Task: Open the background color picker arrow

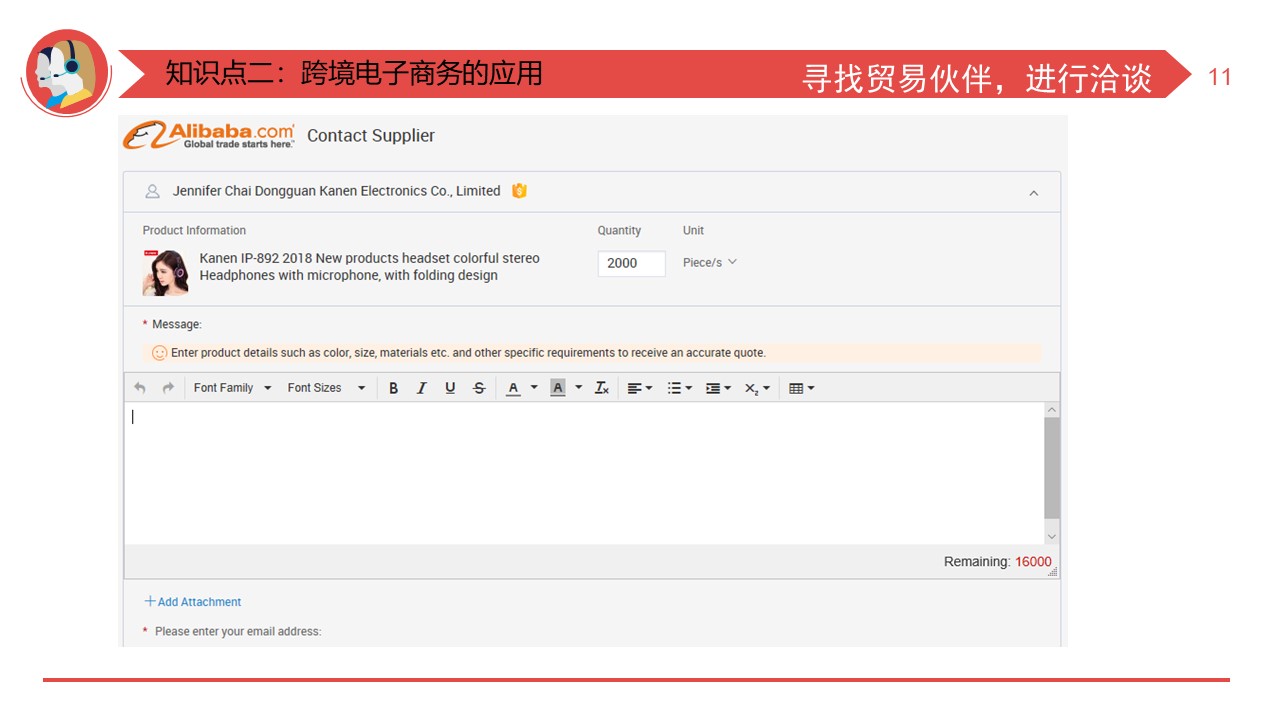Action: click(x=578, y=388)
